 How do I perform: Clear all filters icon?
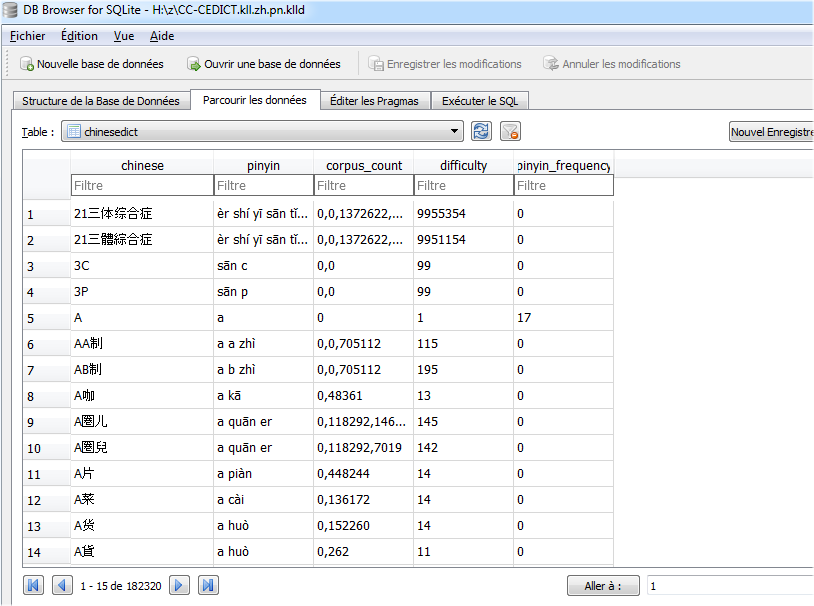(510, 131)
